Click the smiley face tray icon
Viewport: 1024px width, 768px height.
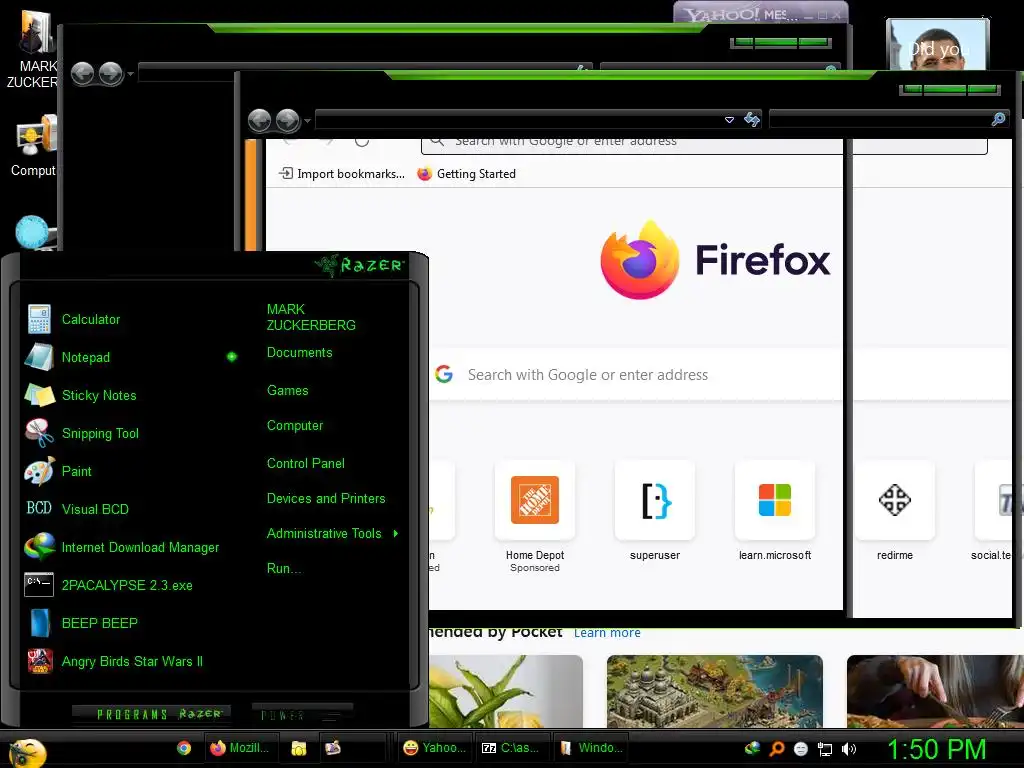point(801,750)
